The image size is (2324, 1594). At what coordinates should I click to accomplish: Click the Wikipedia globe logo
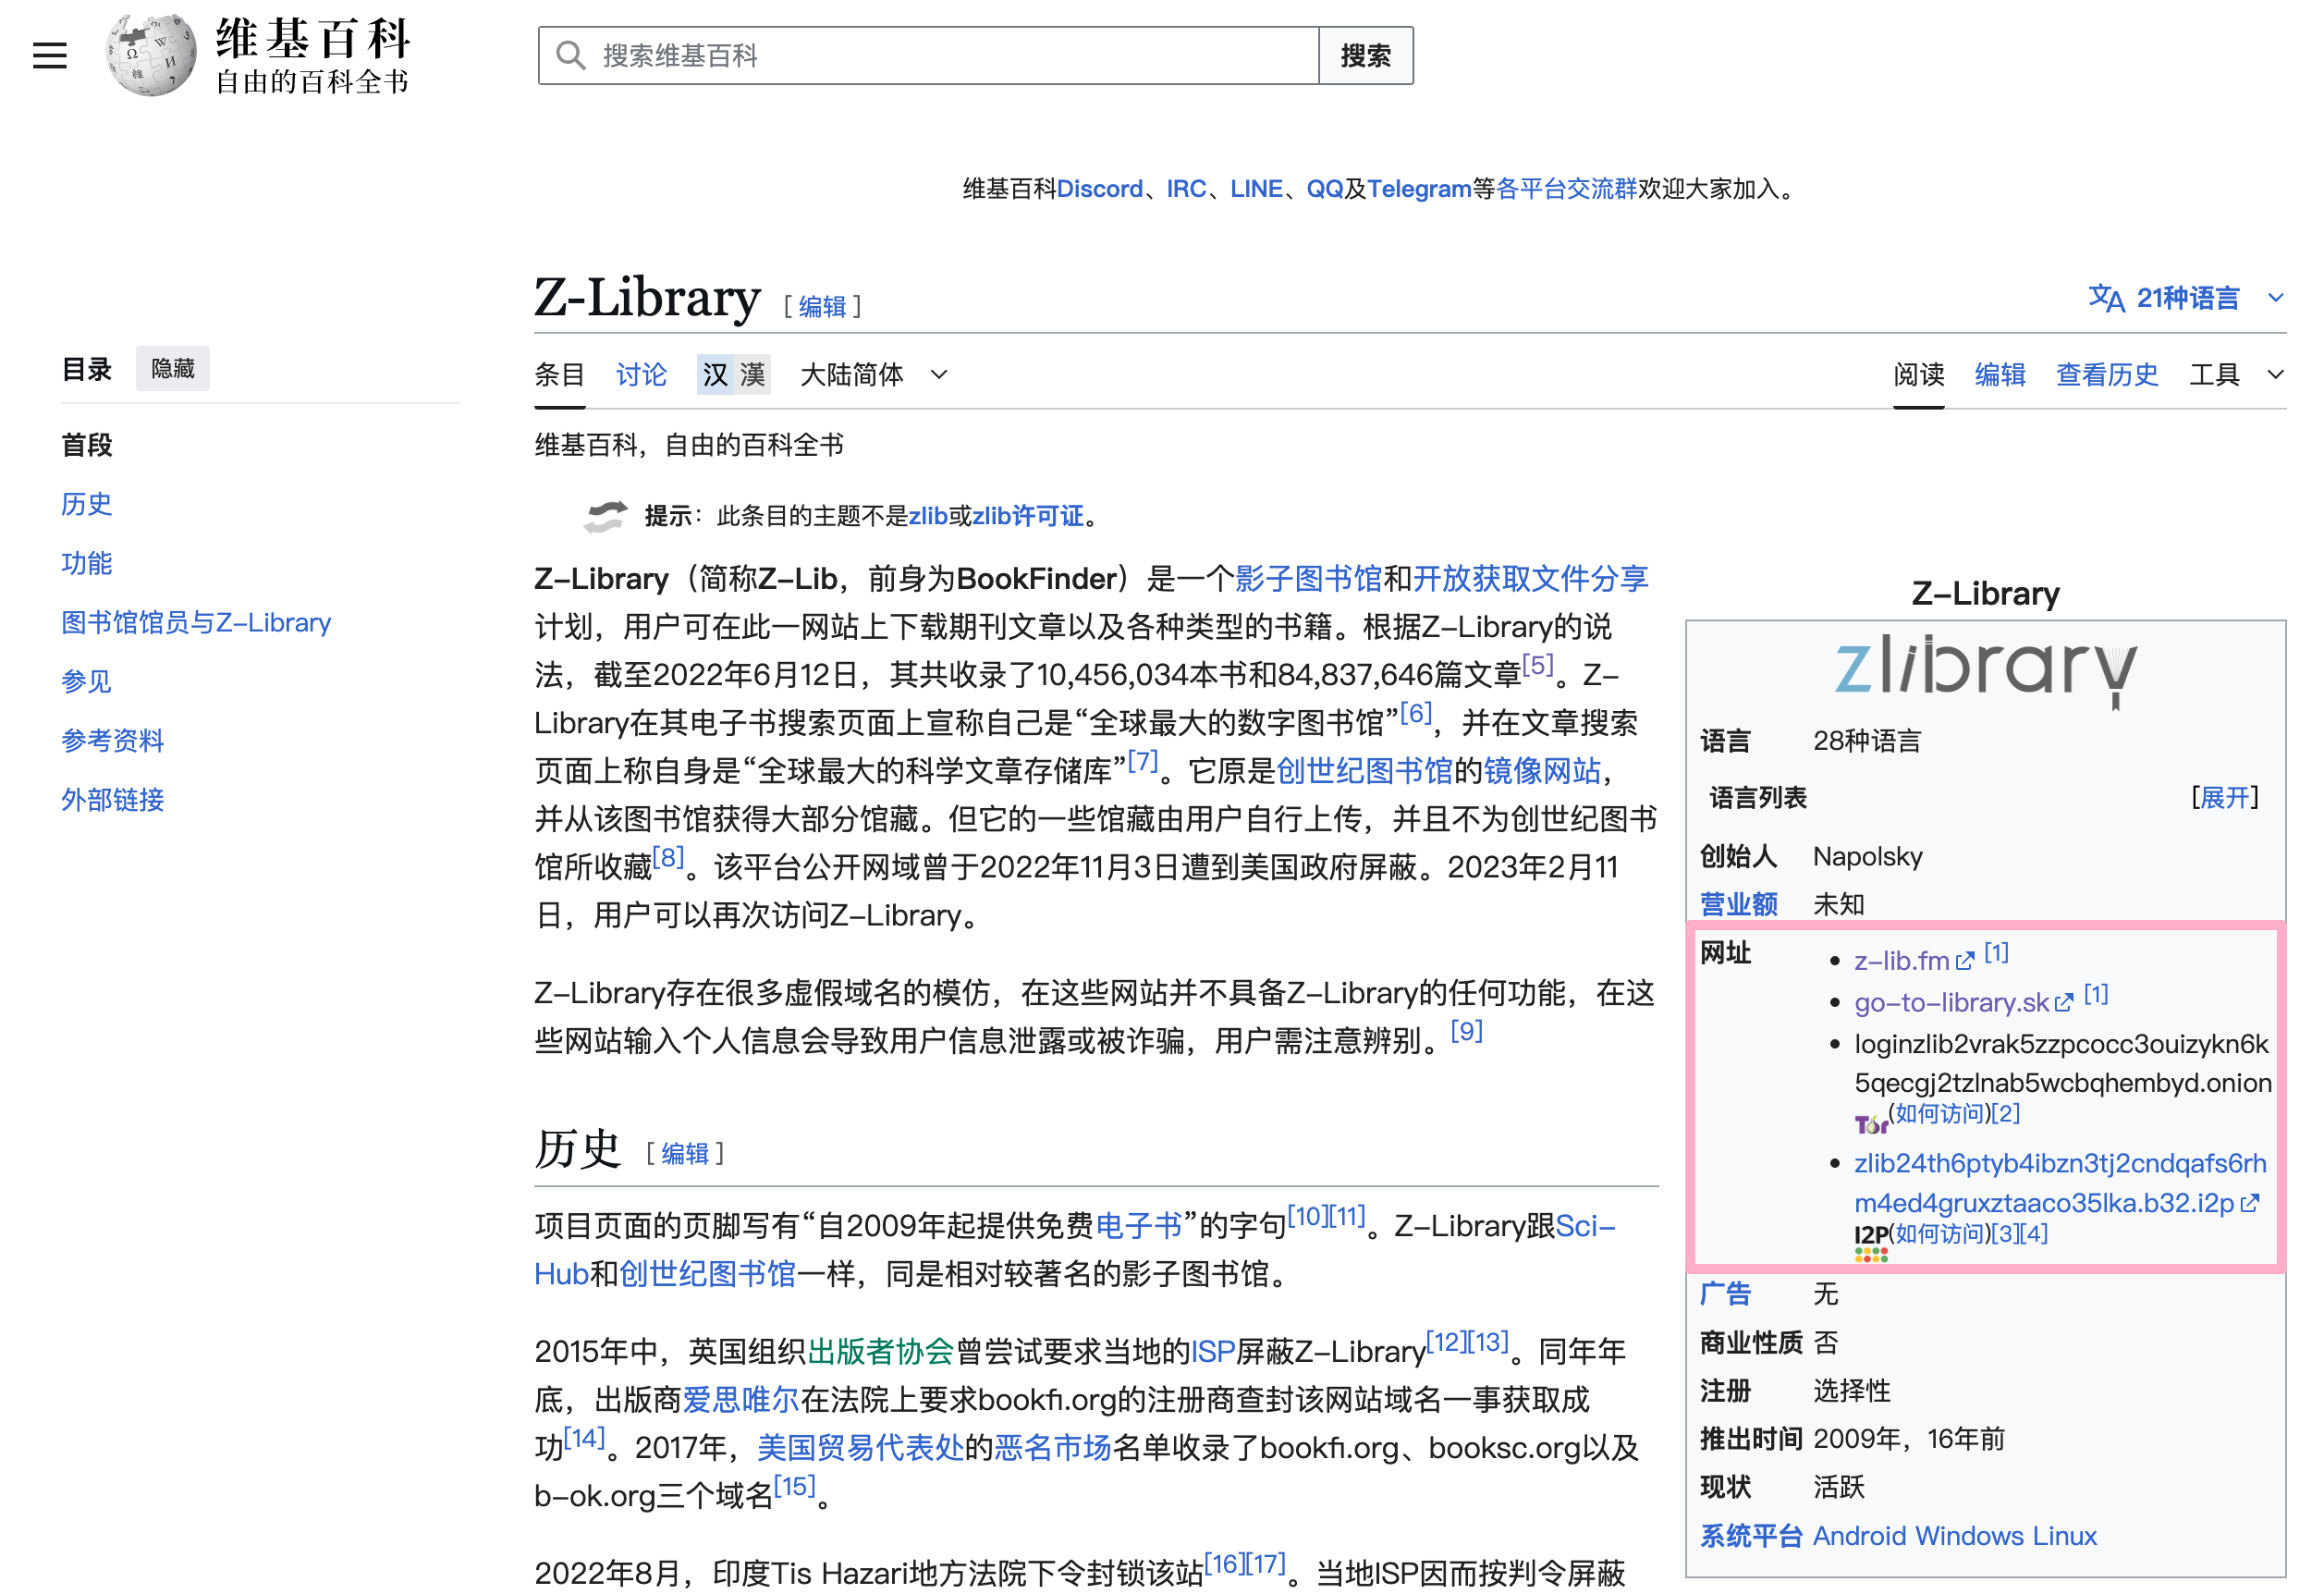click(152, 55)
